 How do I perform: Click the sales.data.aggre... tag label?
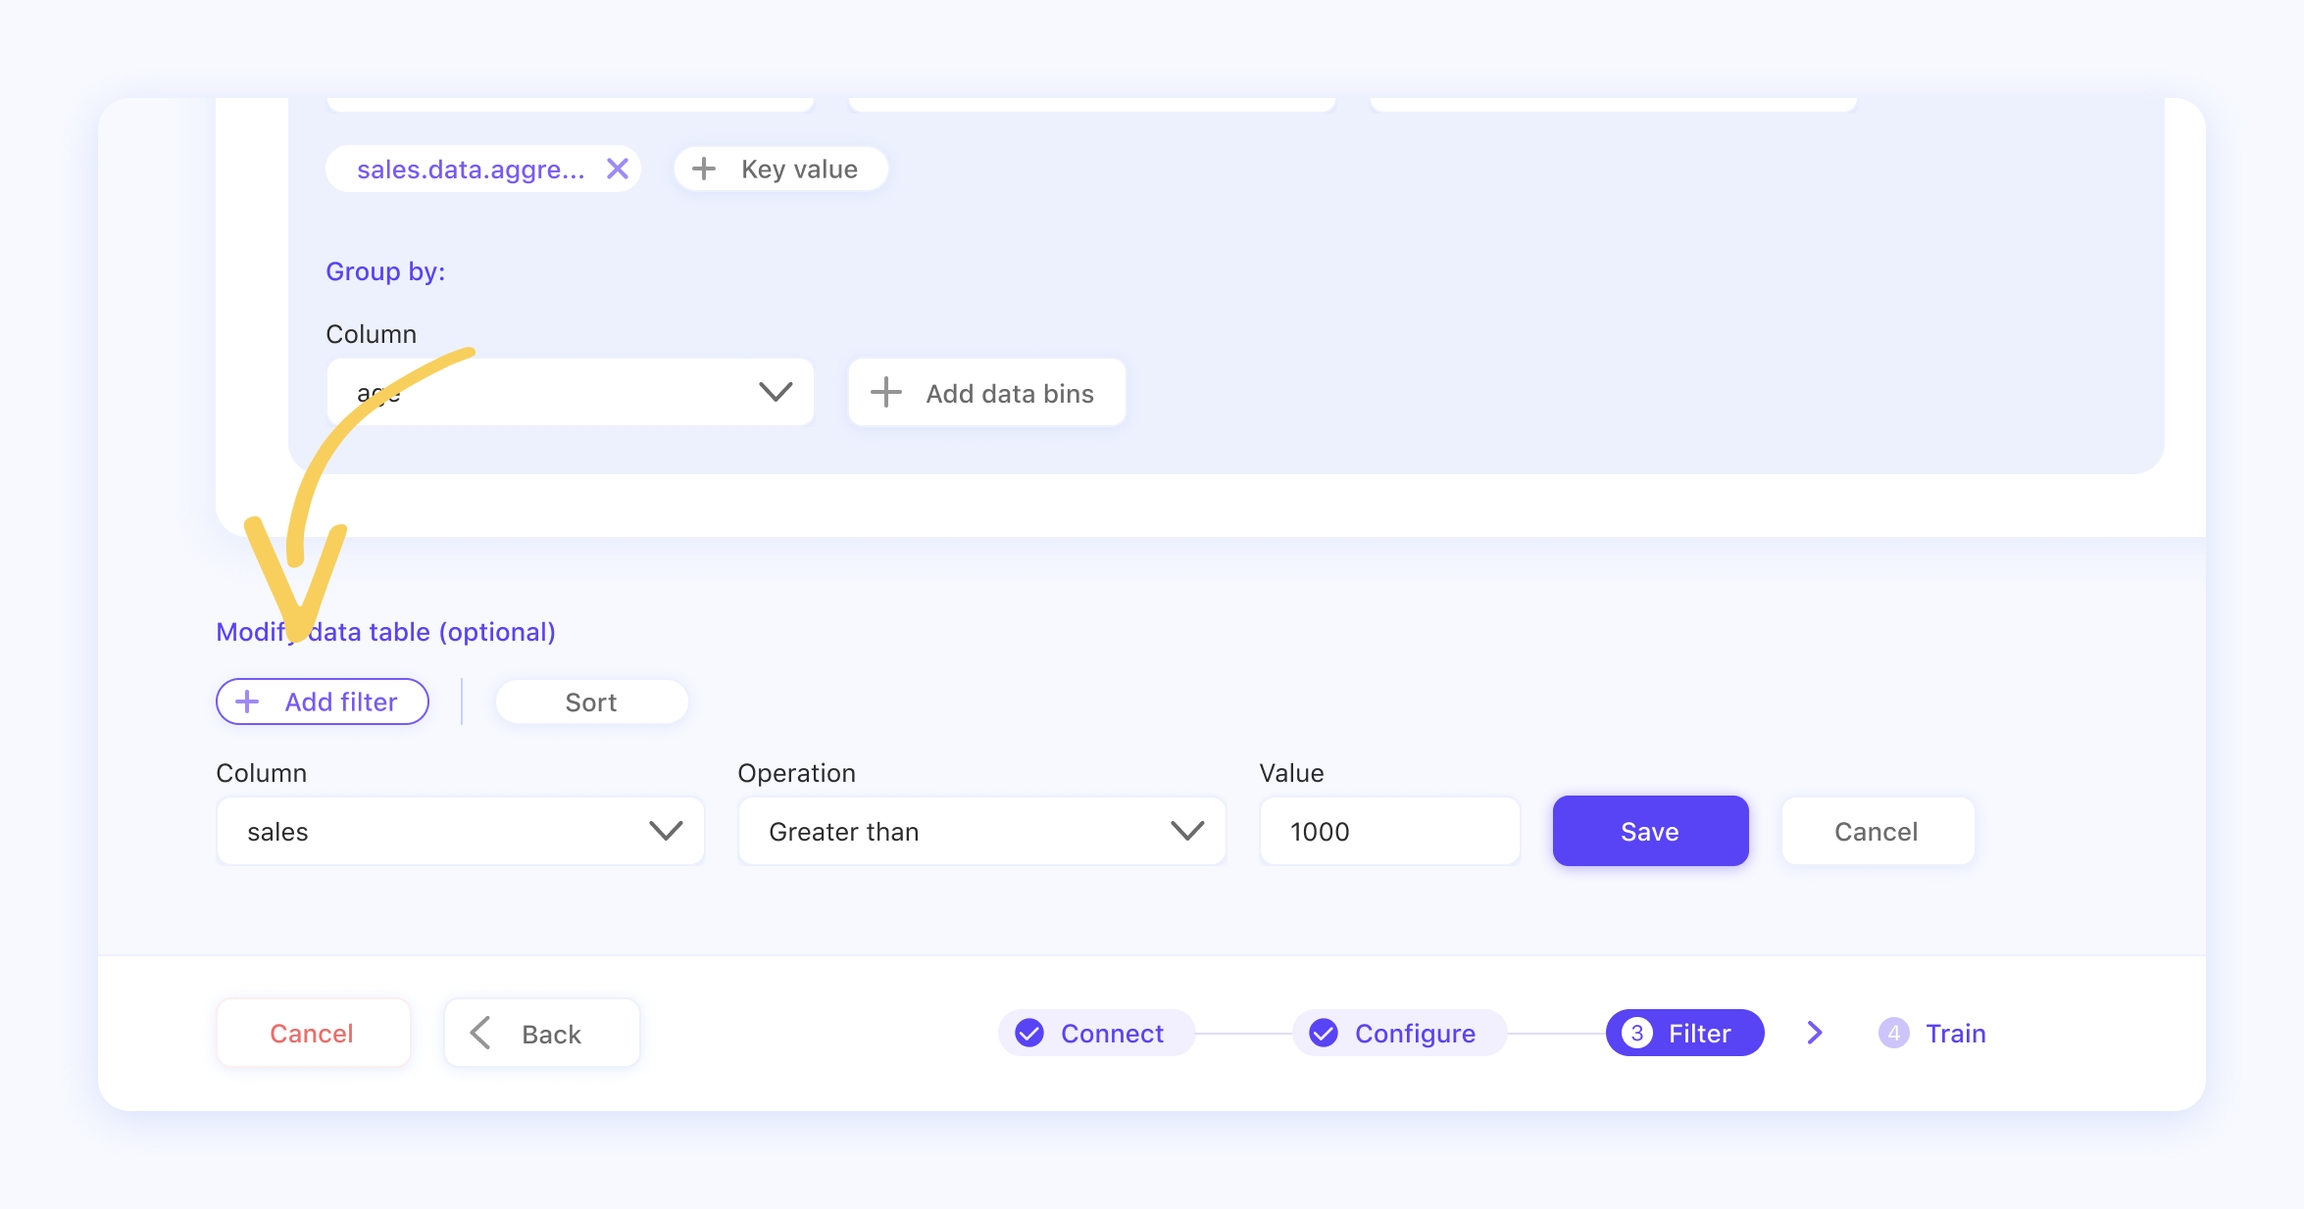[470, 169]
